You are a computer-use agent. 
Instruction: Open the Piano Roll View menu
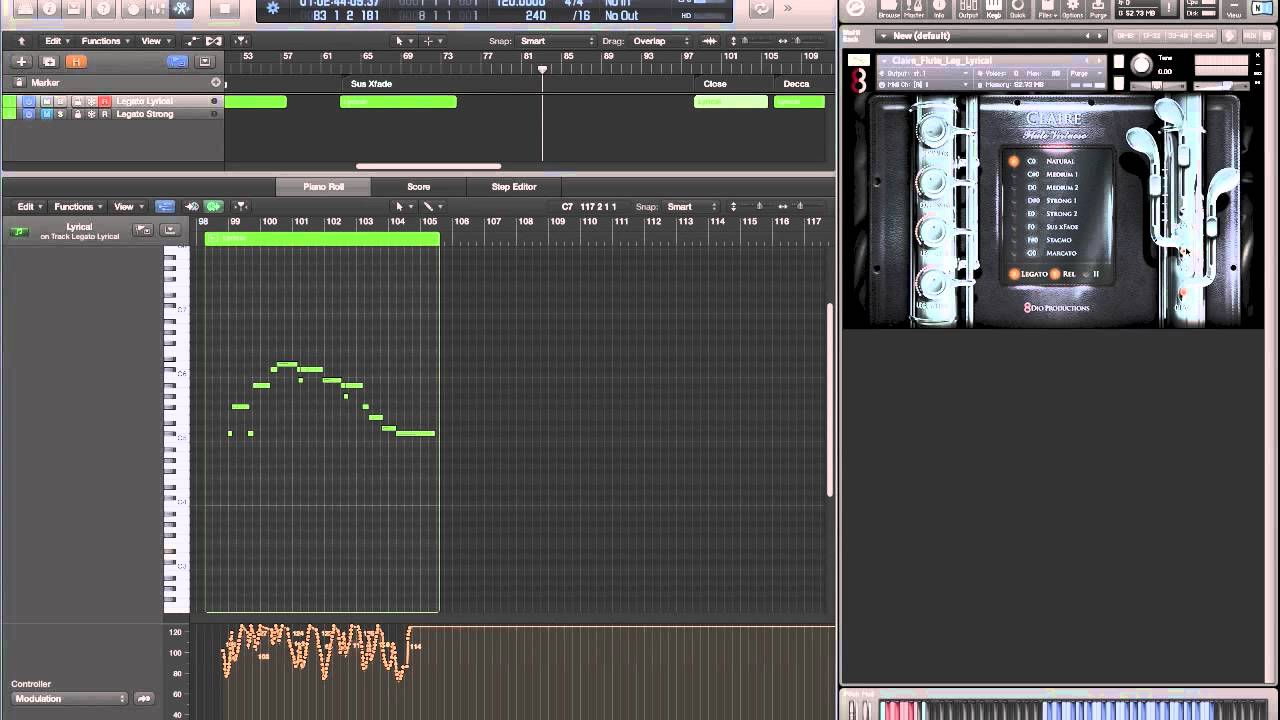tap(129, 207)
